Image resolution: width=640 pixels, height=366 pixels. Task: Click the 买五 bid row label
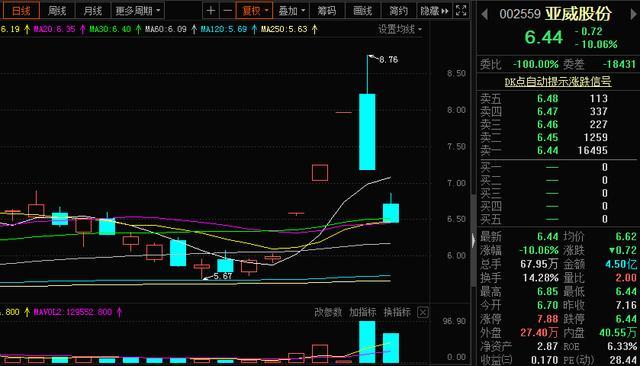pos(491,219)
